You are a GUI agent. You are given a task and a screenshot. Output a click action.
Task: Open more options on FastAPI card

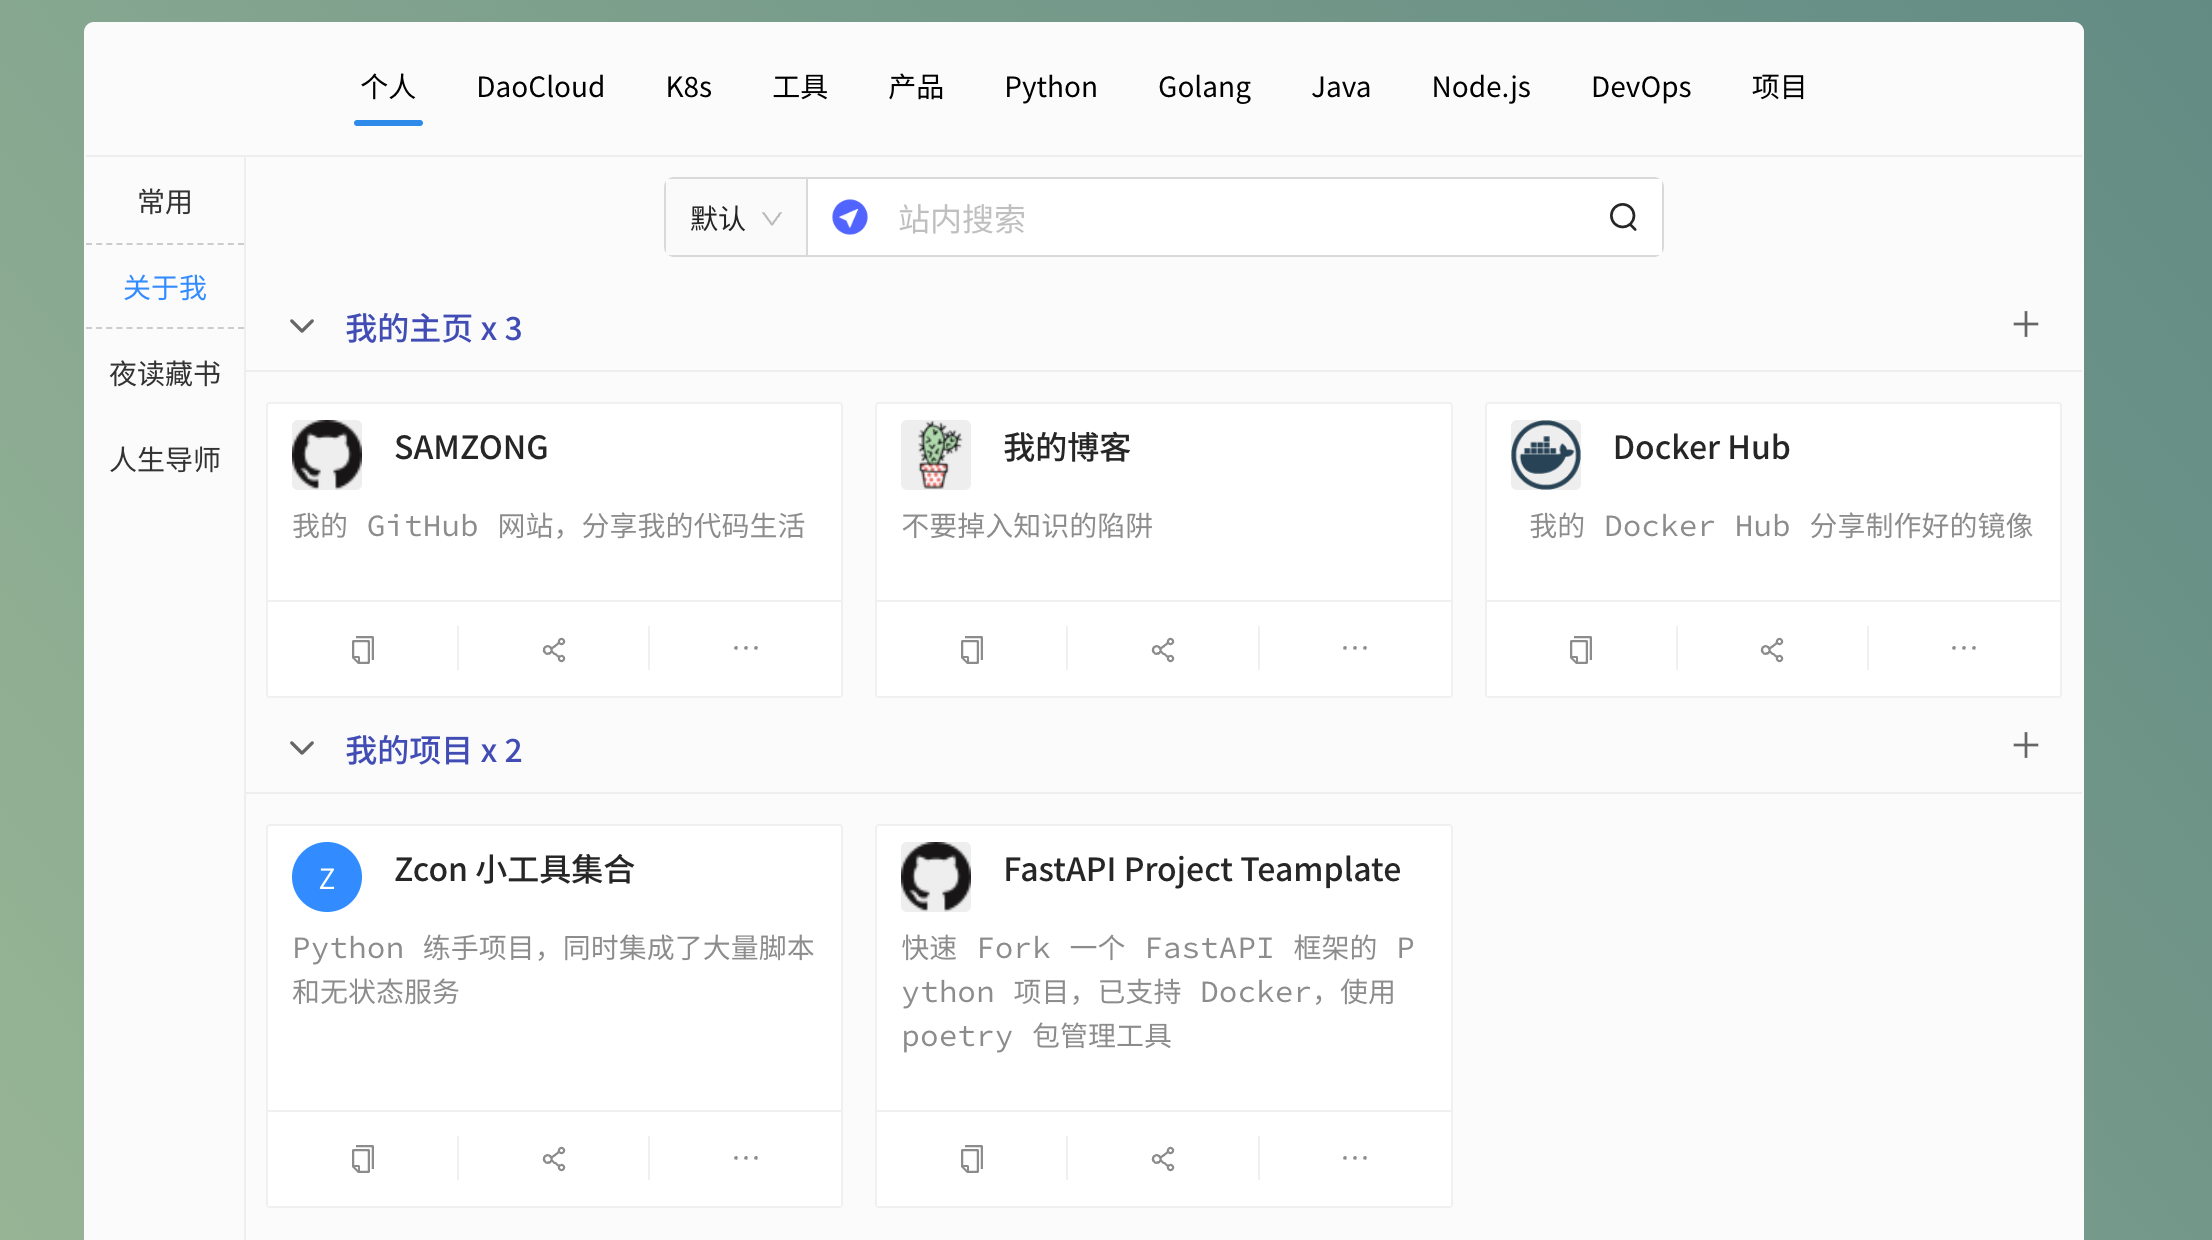pyautogui.click(x=1354, y=1158)
